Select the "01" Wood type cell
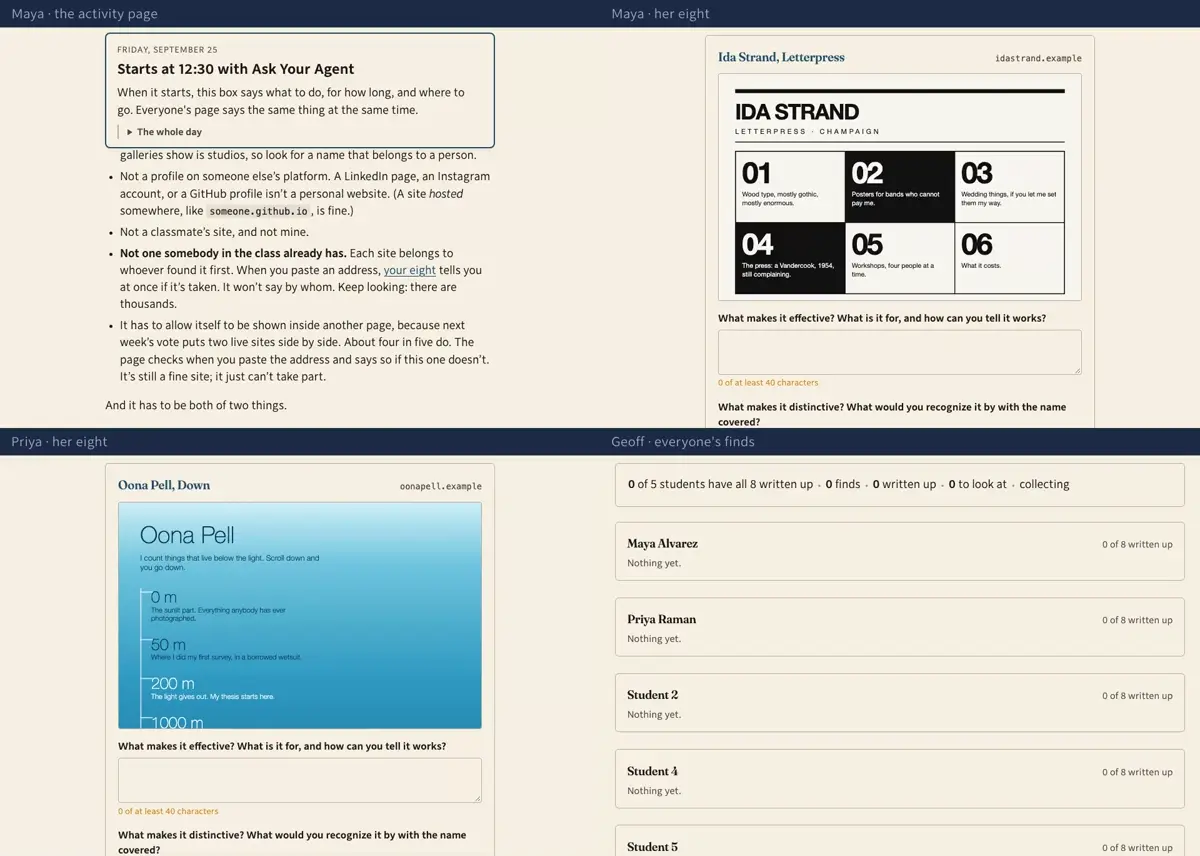Image resolution: width=1200 pixels, height=856 pixels. point(790,186)
